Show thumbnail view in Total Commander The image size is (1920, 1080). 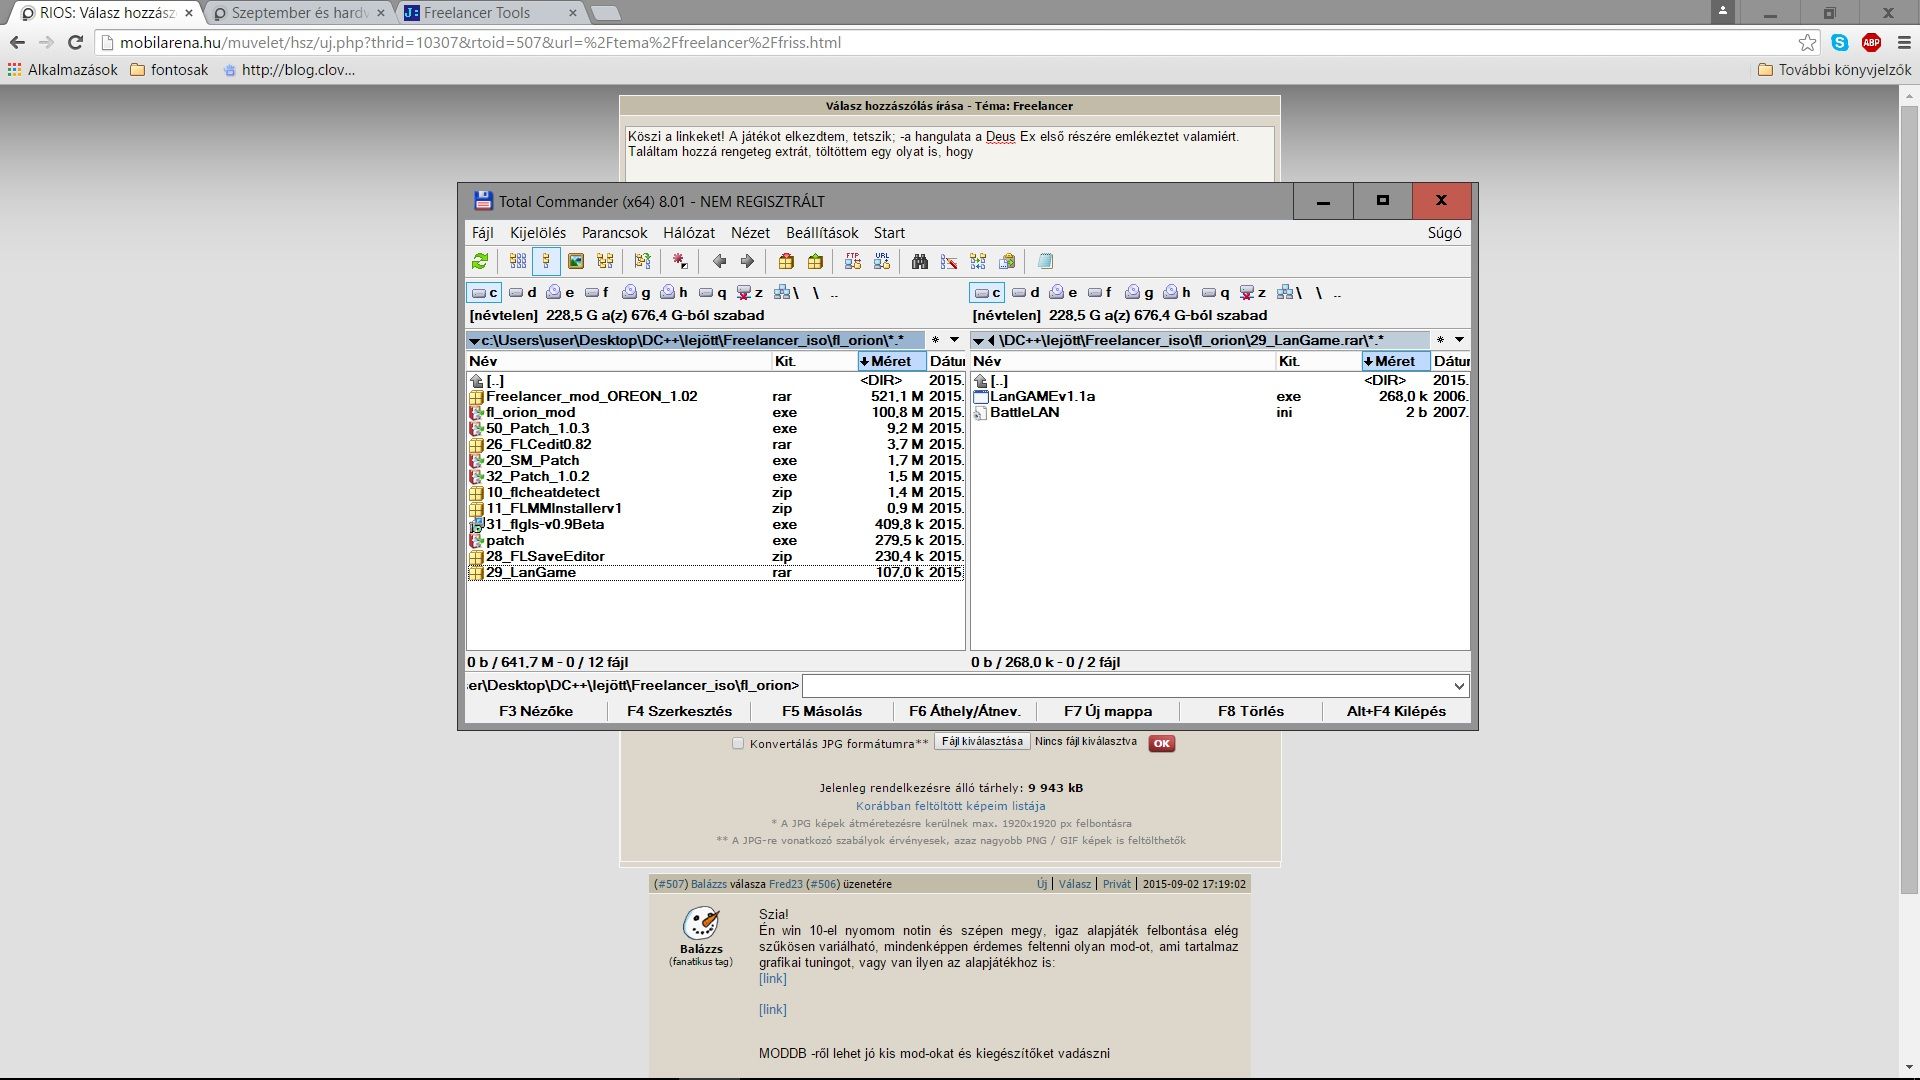click(x=576, y=261)
